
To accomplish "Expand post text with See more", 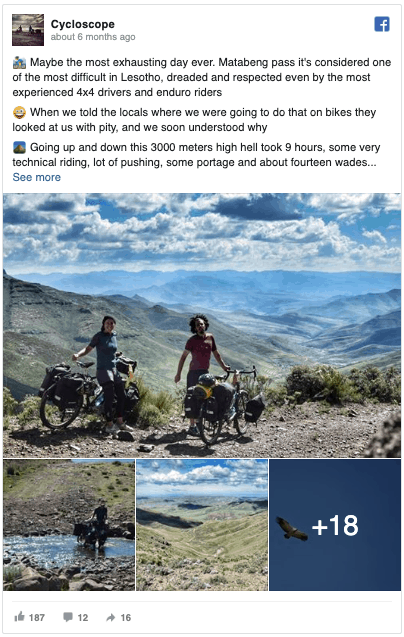I will (37, 177).
